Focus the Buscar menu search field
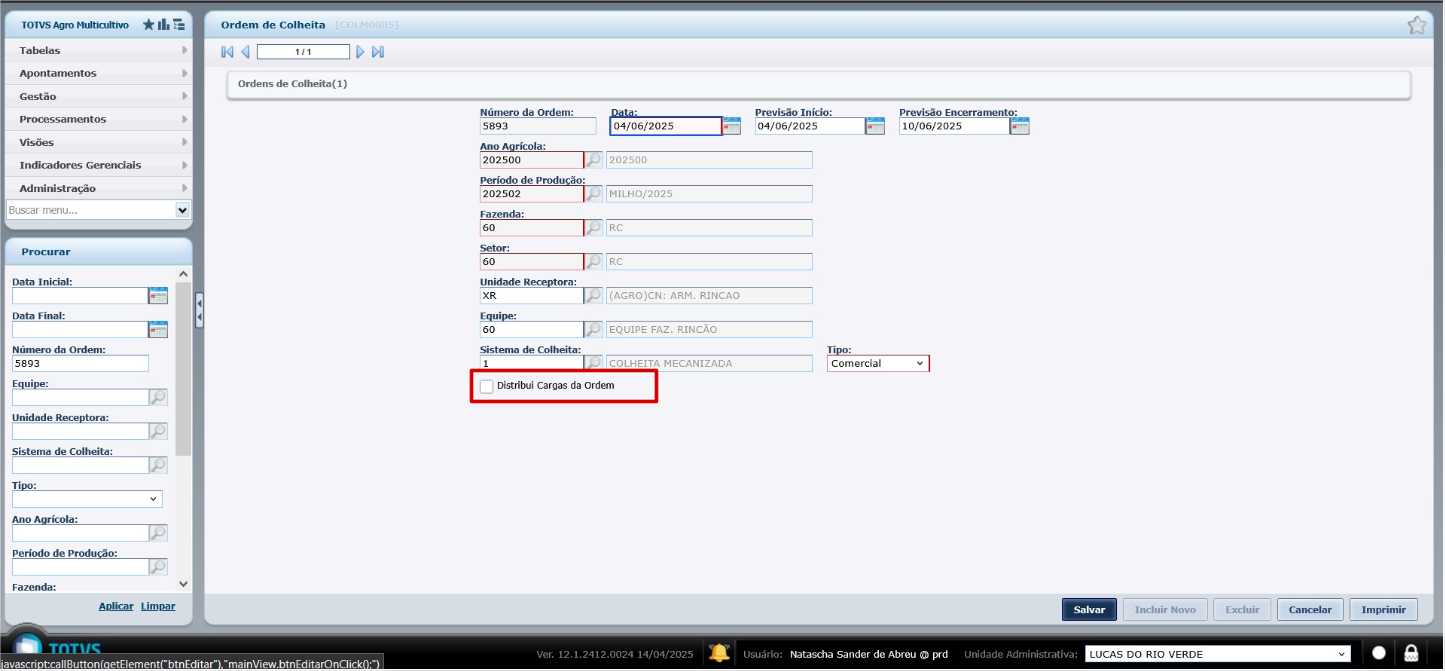Image resolution: width=1445 pixels, height=671 pixels. pos(90,211)
